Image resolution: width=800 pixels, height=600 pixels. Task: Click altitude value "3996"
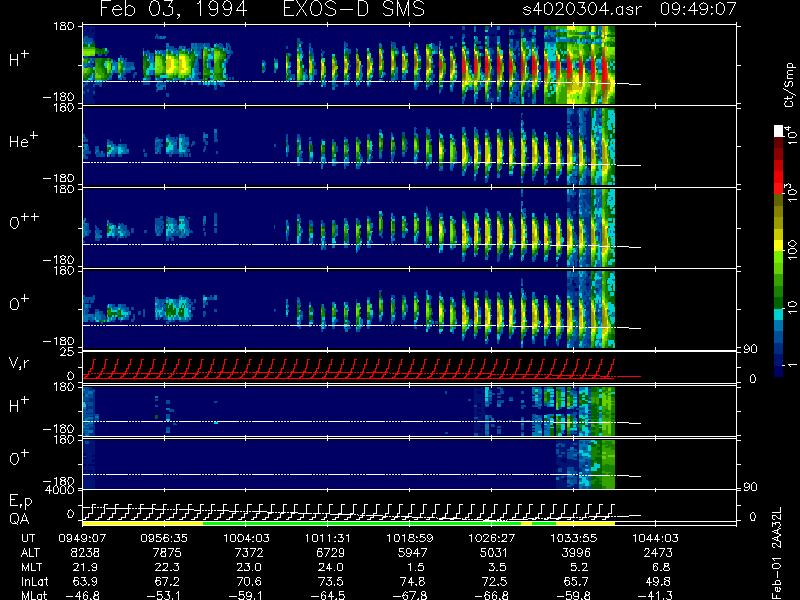pos(577,553)
